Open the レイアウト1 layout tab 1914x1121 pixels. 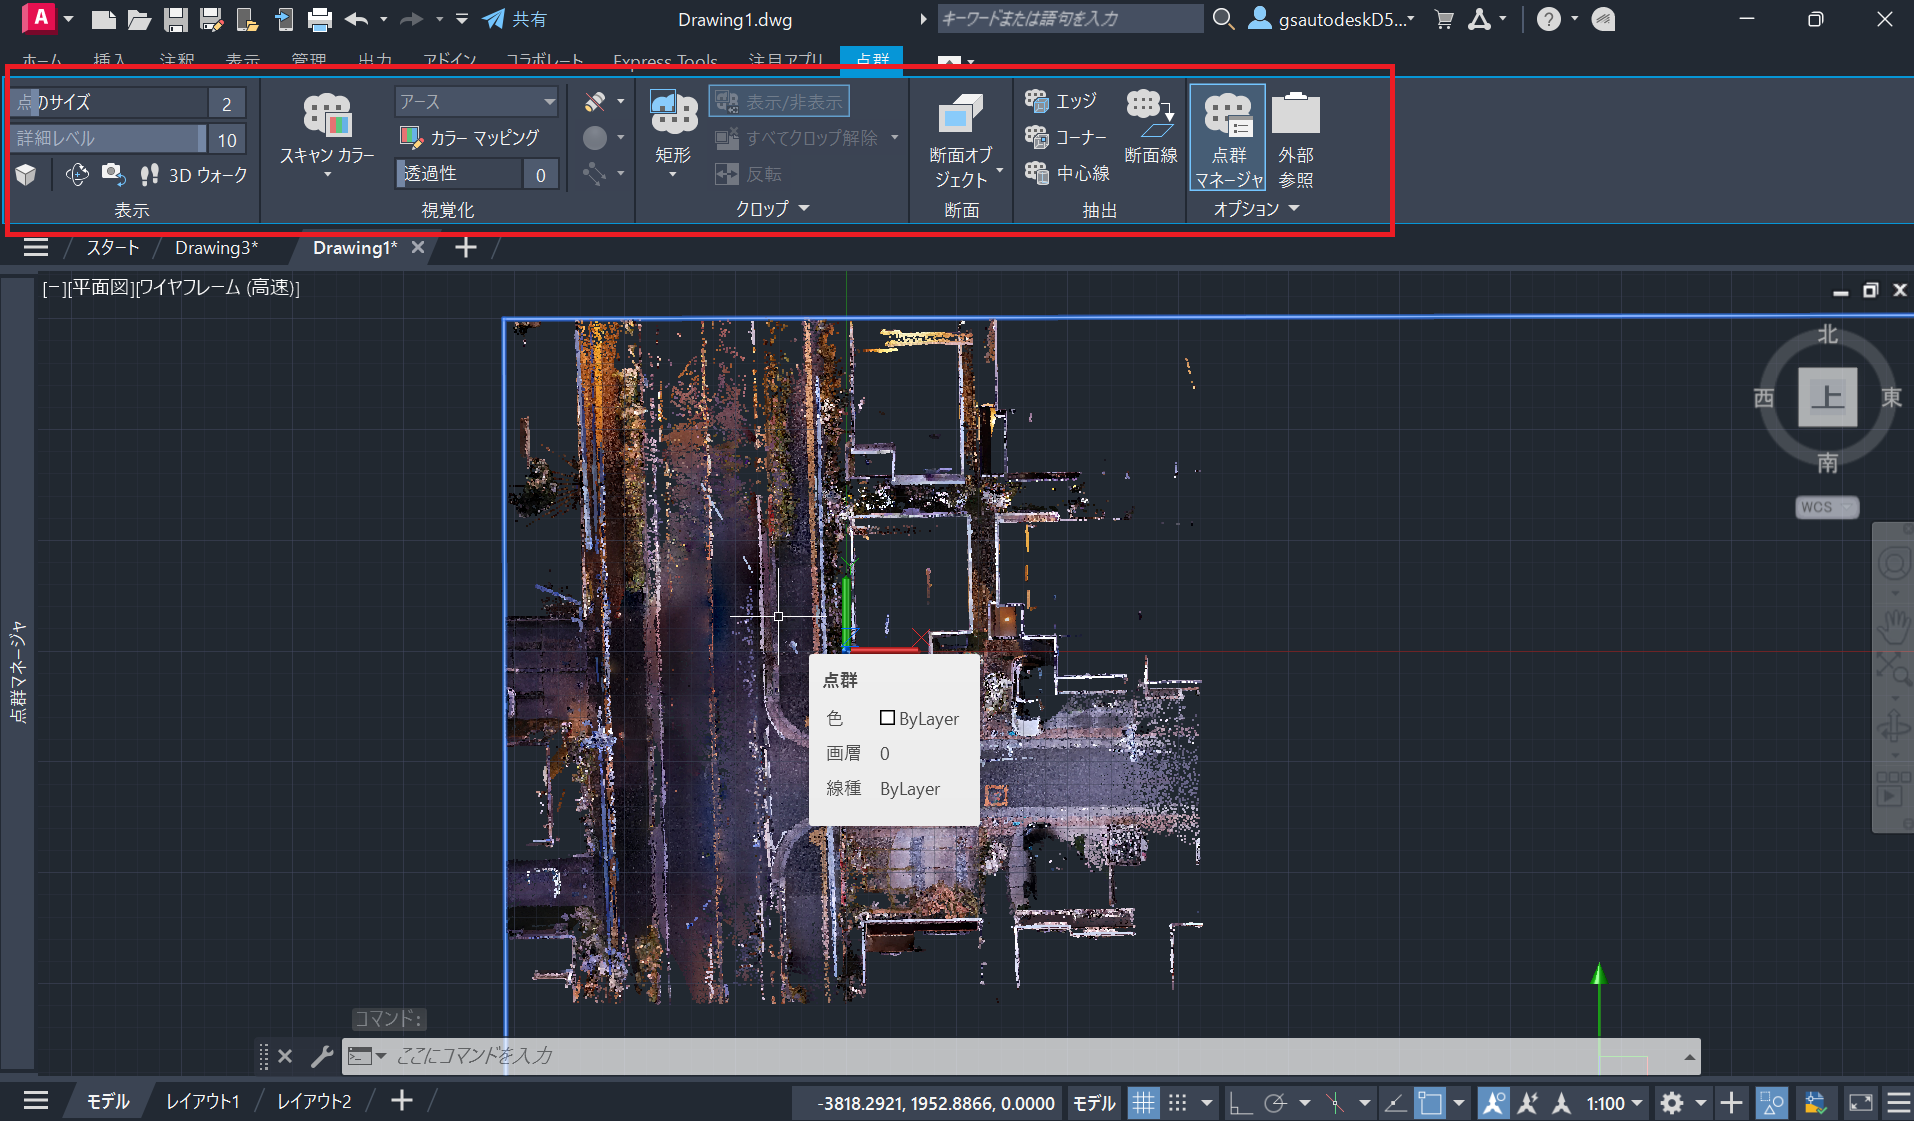tap(202, 1101)
